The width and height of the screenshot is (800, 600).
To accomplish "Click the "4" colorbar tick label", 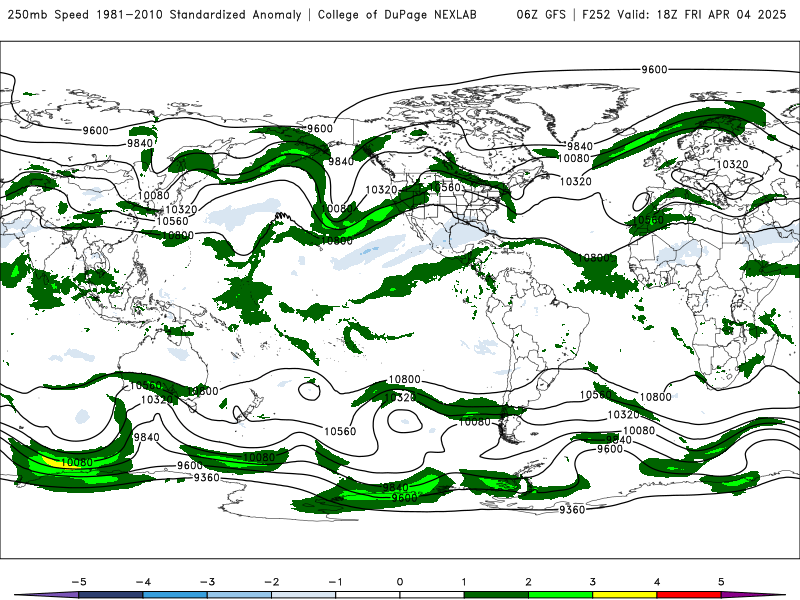I will click(657, 582).
